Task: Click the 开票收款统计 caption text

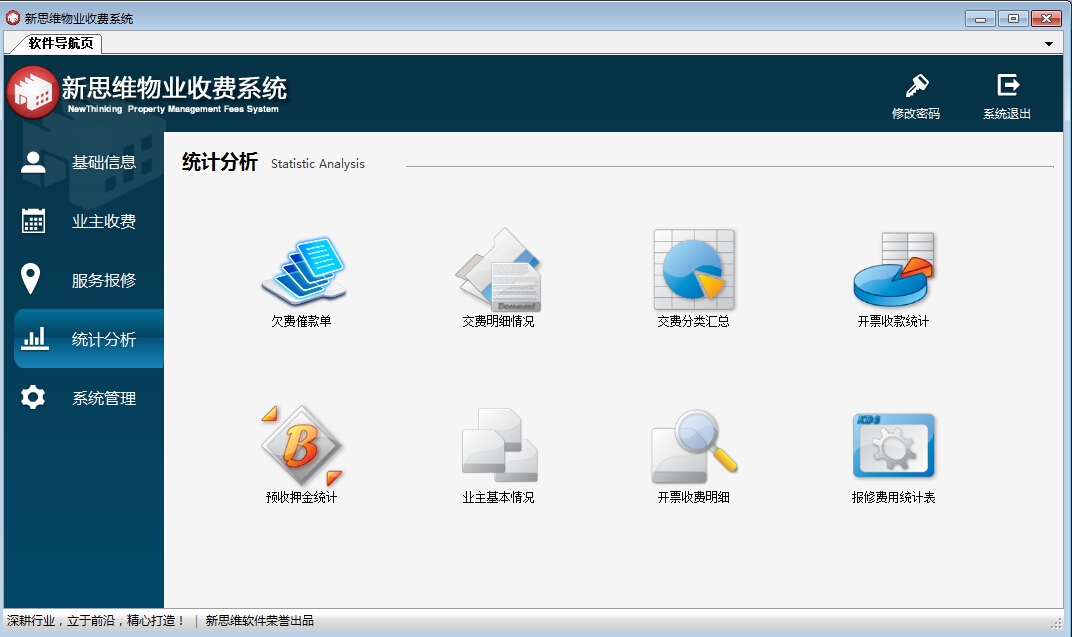Action: click(894, 321)
